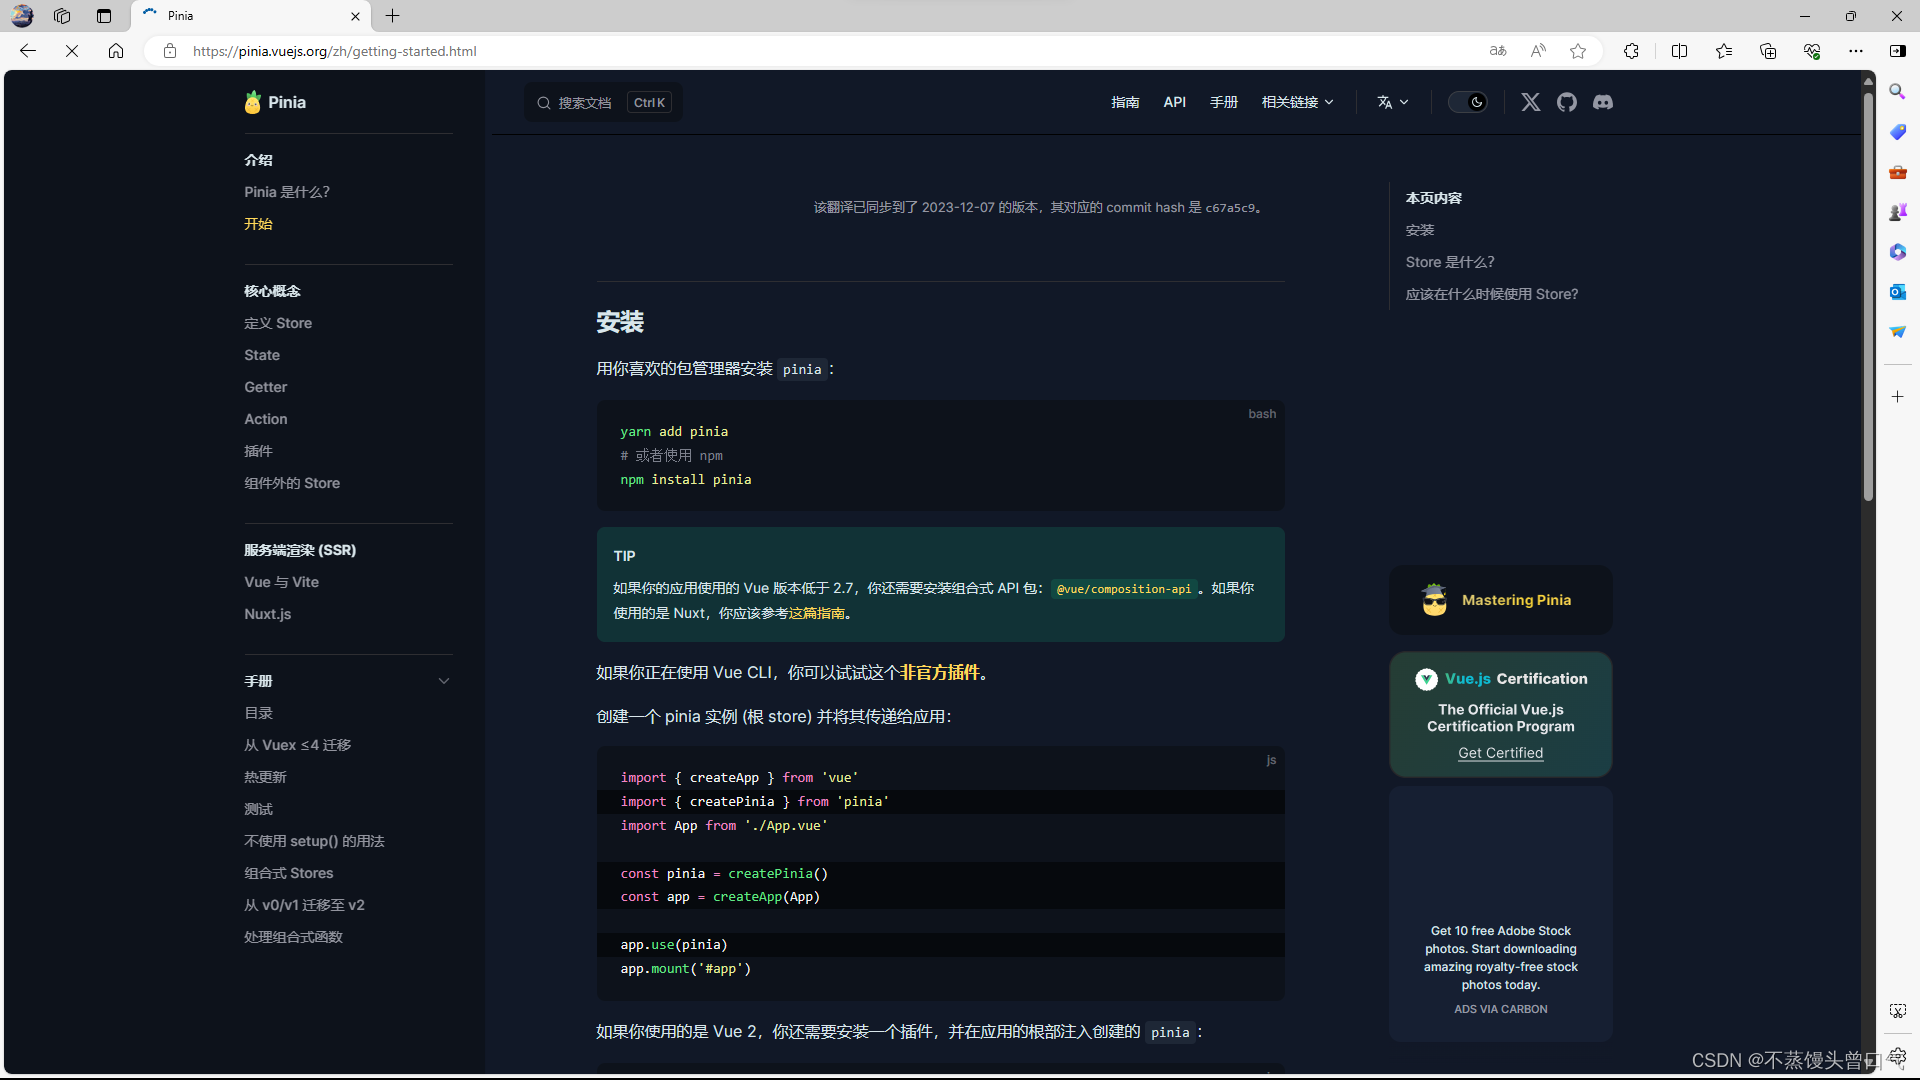Stop page loading with the X button
Screen dimensions: 1920x1080
(x=72, y=51)
